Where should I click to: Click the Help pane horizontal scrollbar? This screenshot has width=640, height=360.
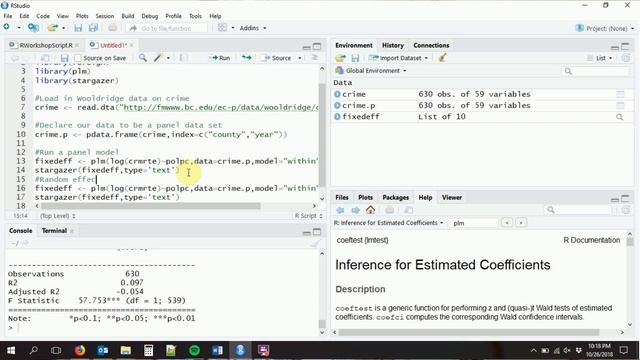pyautogui.click(x=469, y=332)
